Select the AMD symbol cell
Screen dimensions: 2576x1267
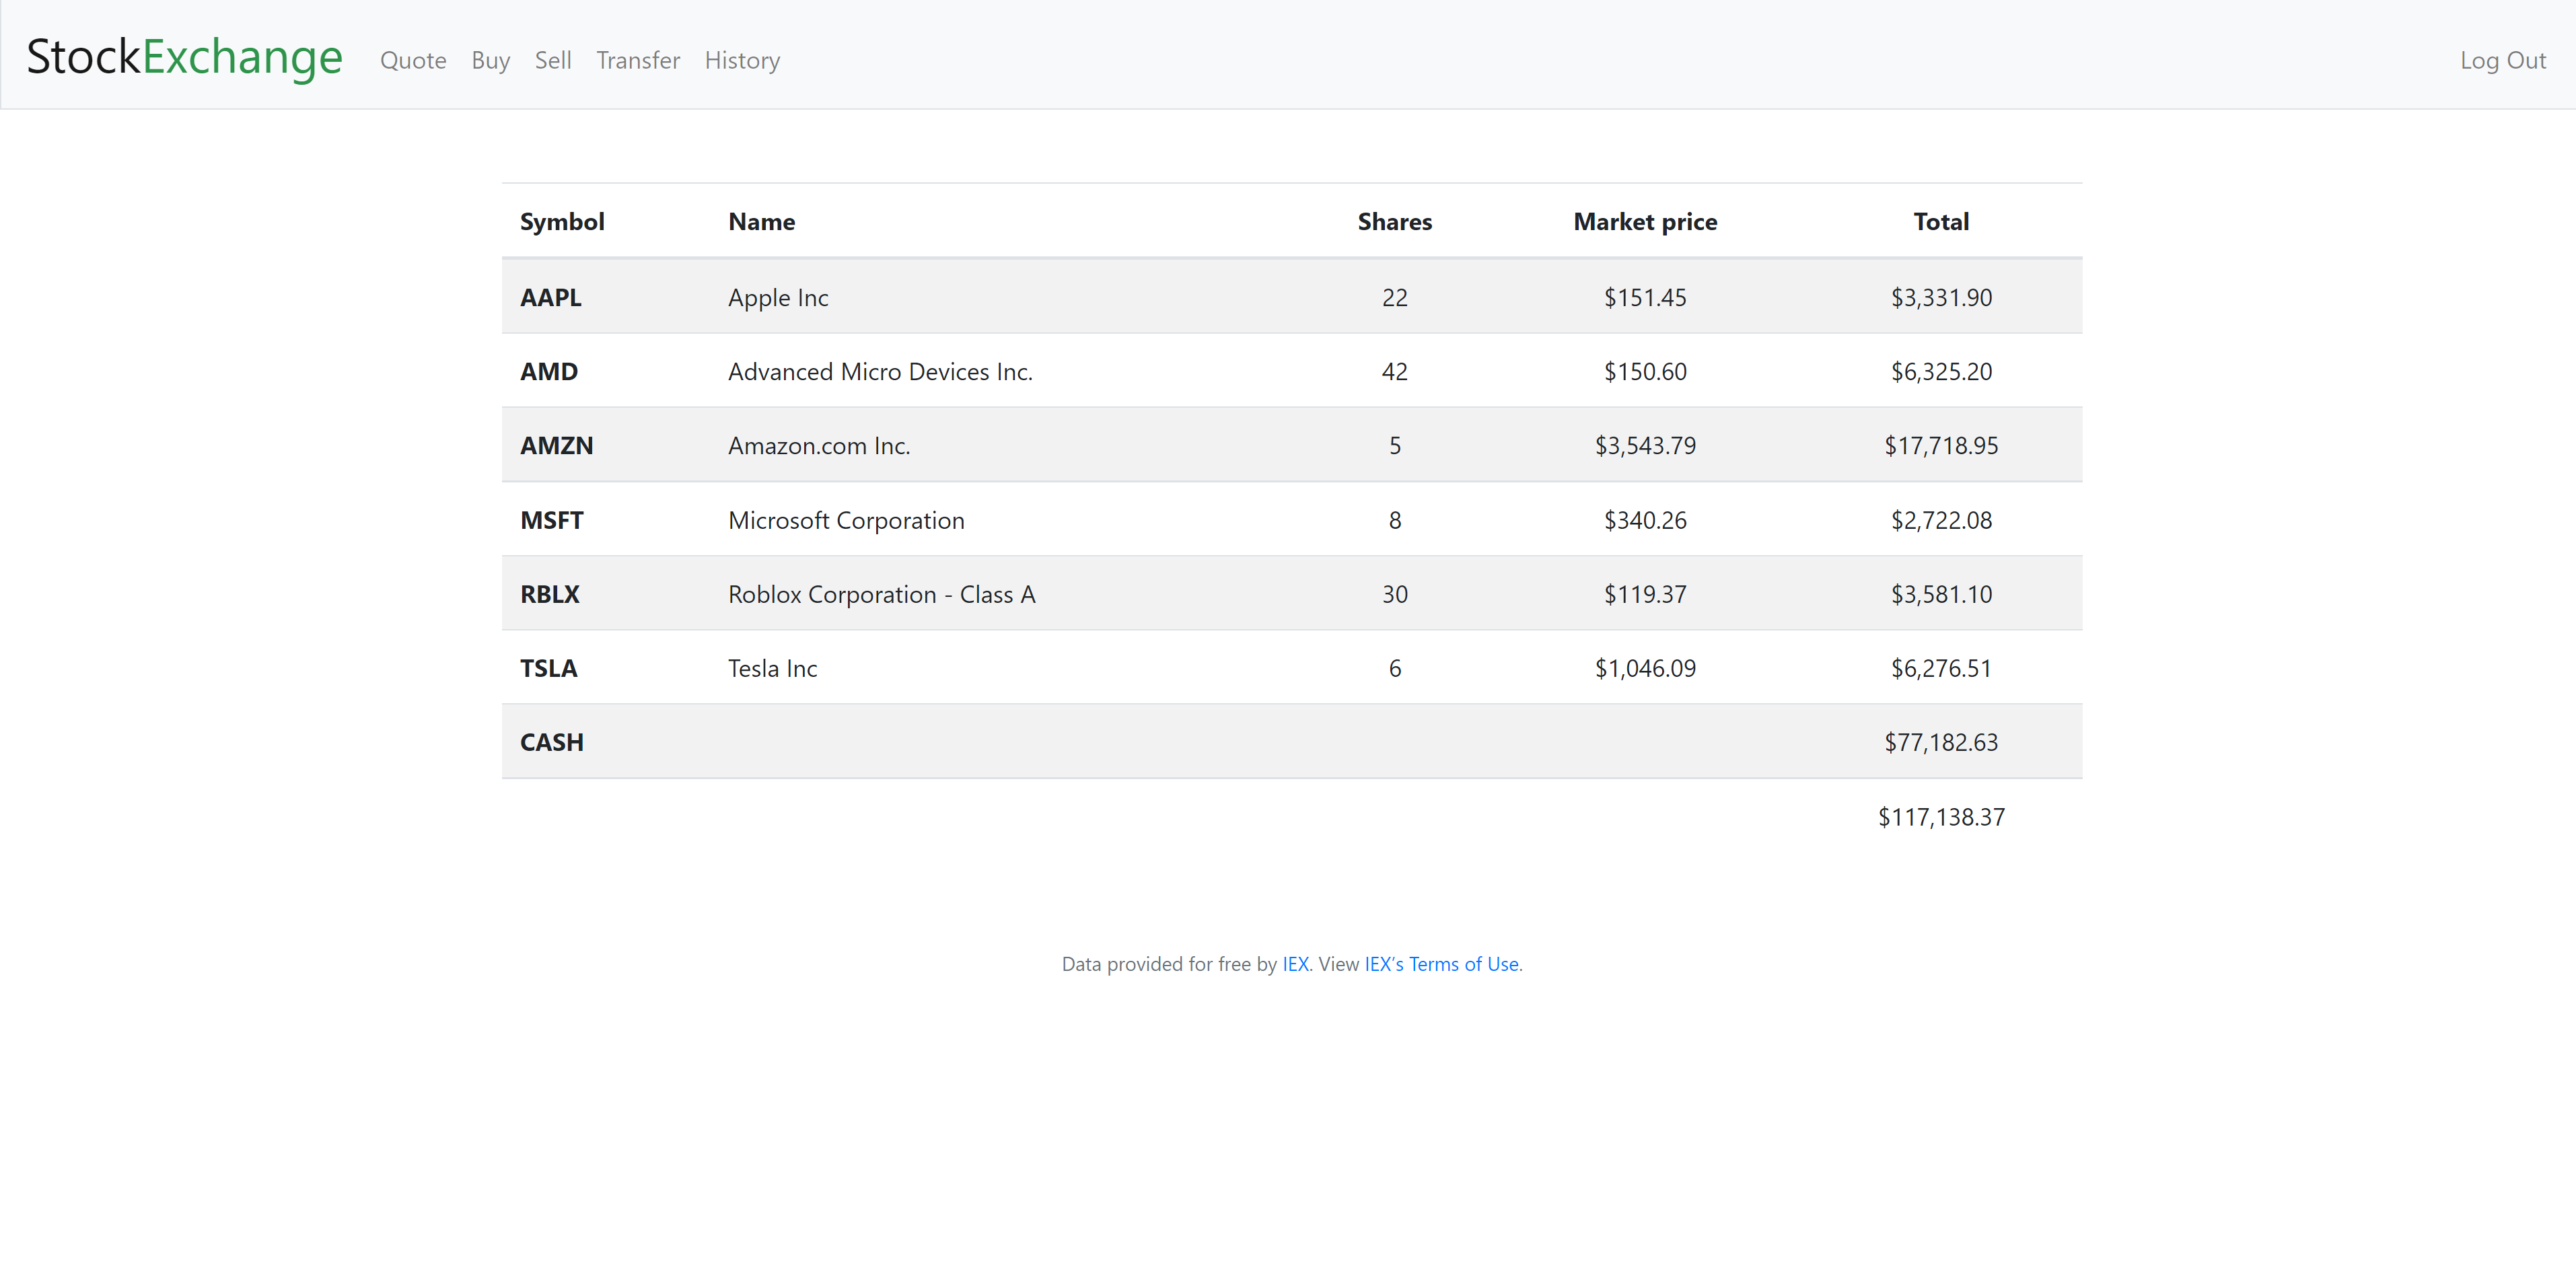click(x=549, y=372)
